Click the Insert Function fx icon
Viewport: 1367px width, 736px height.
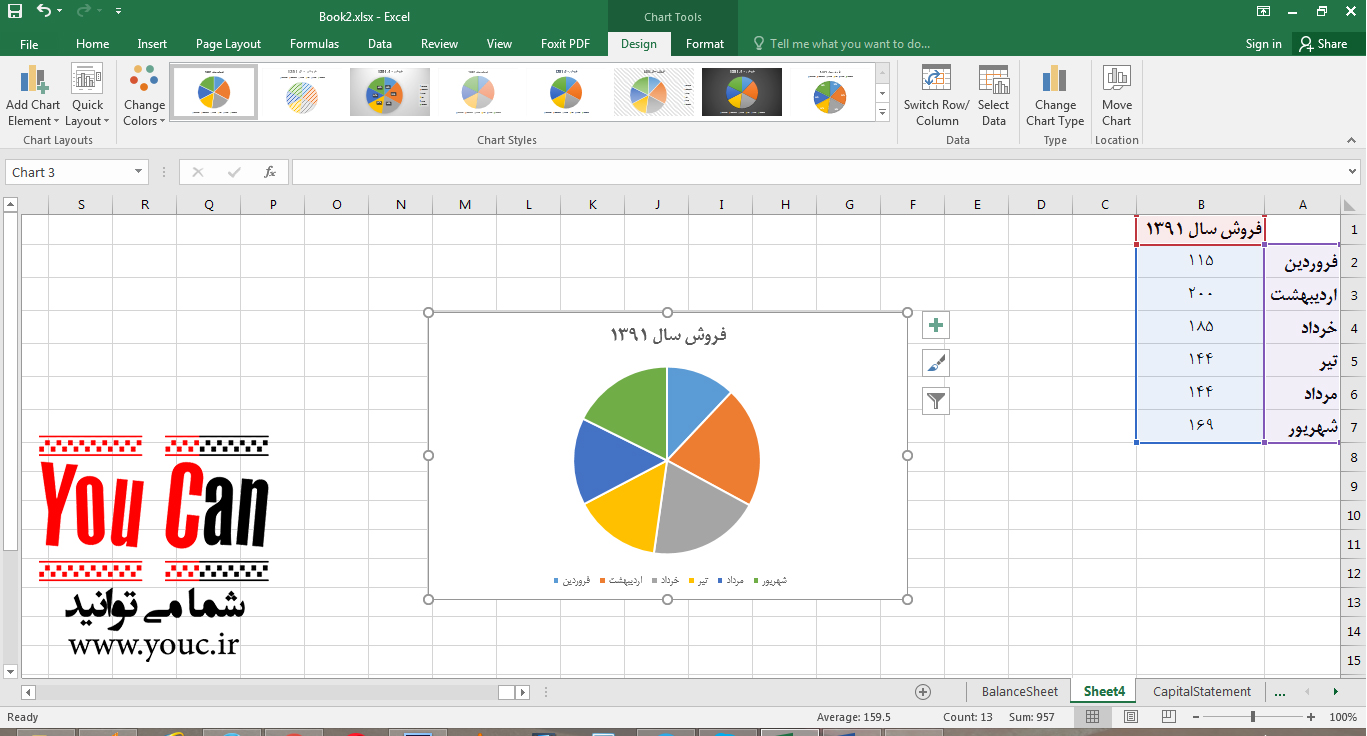(x=270, y=172)
